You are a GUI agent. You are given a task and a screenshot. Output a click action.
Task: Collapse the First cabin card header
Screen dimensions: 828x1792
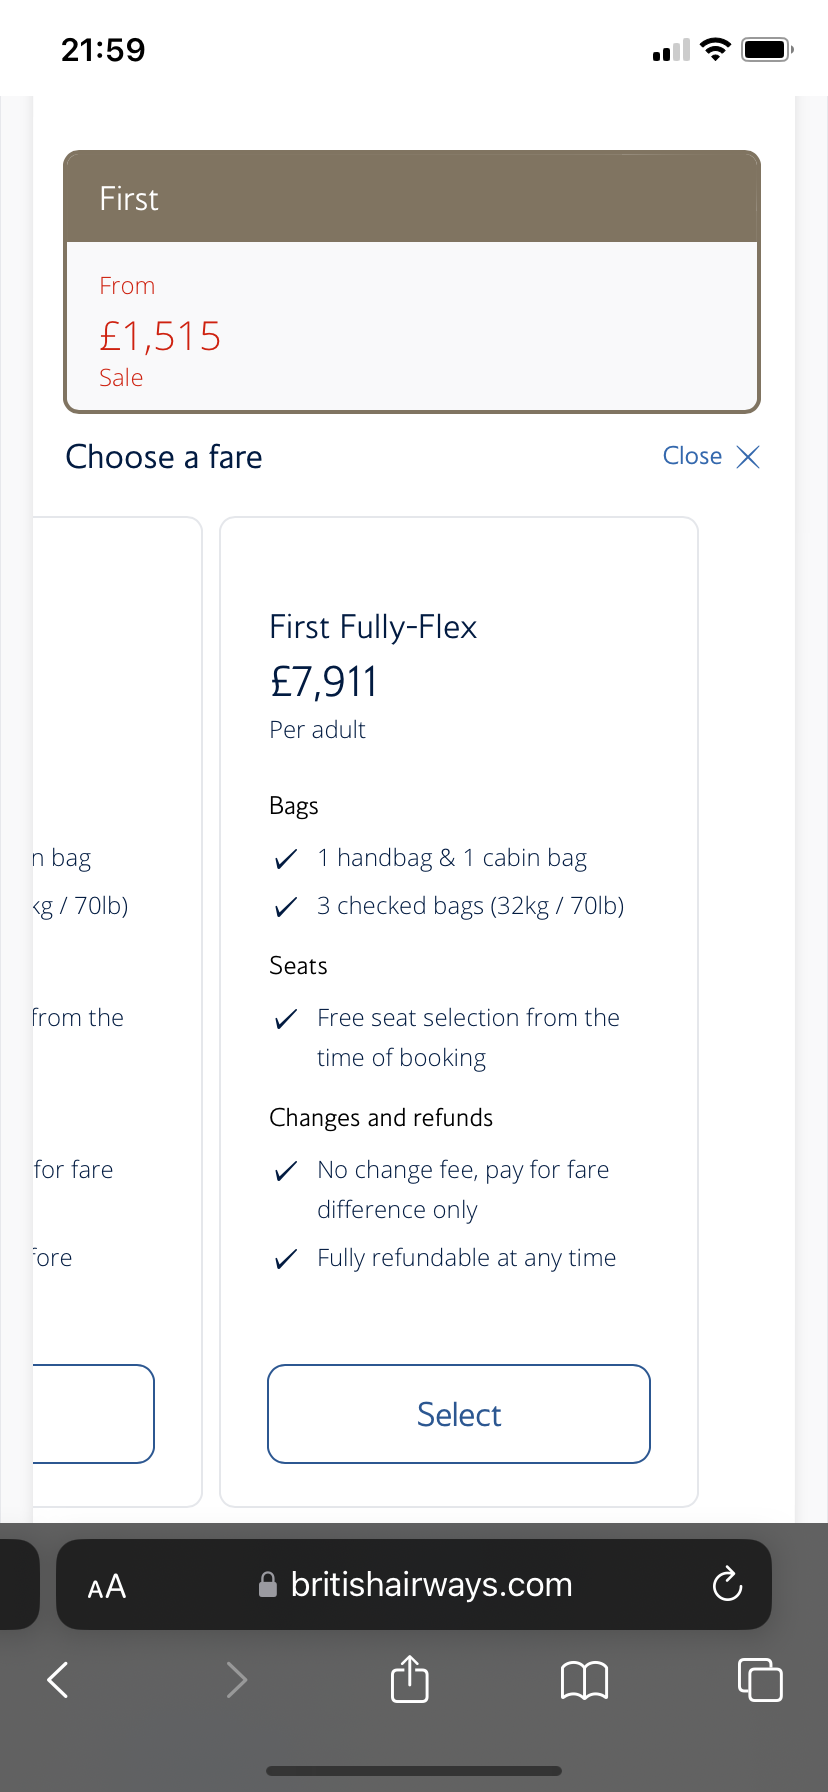click(412, 197)
